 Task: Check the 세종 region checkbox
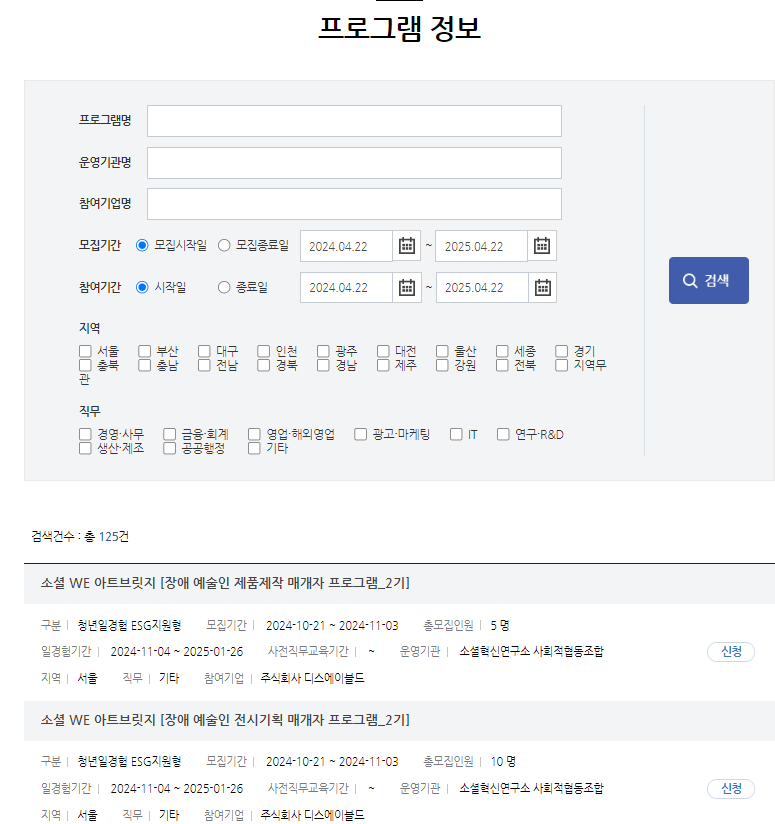[502, 351]
